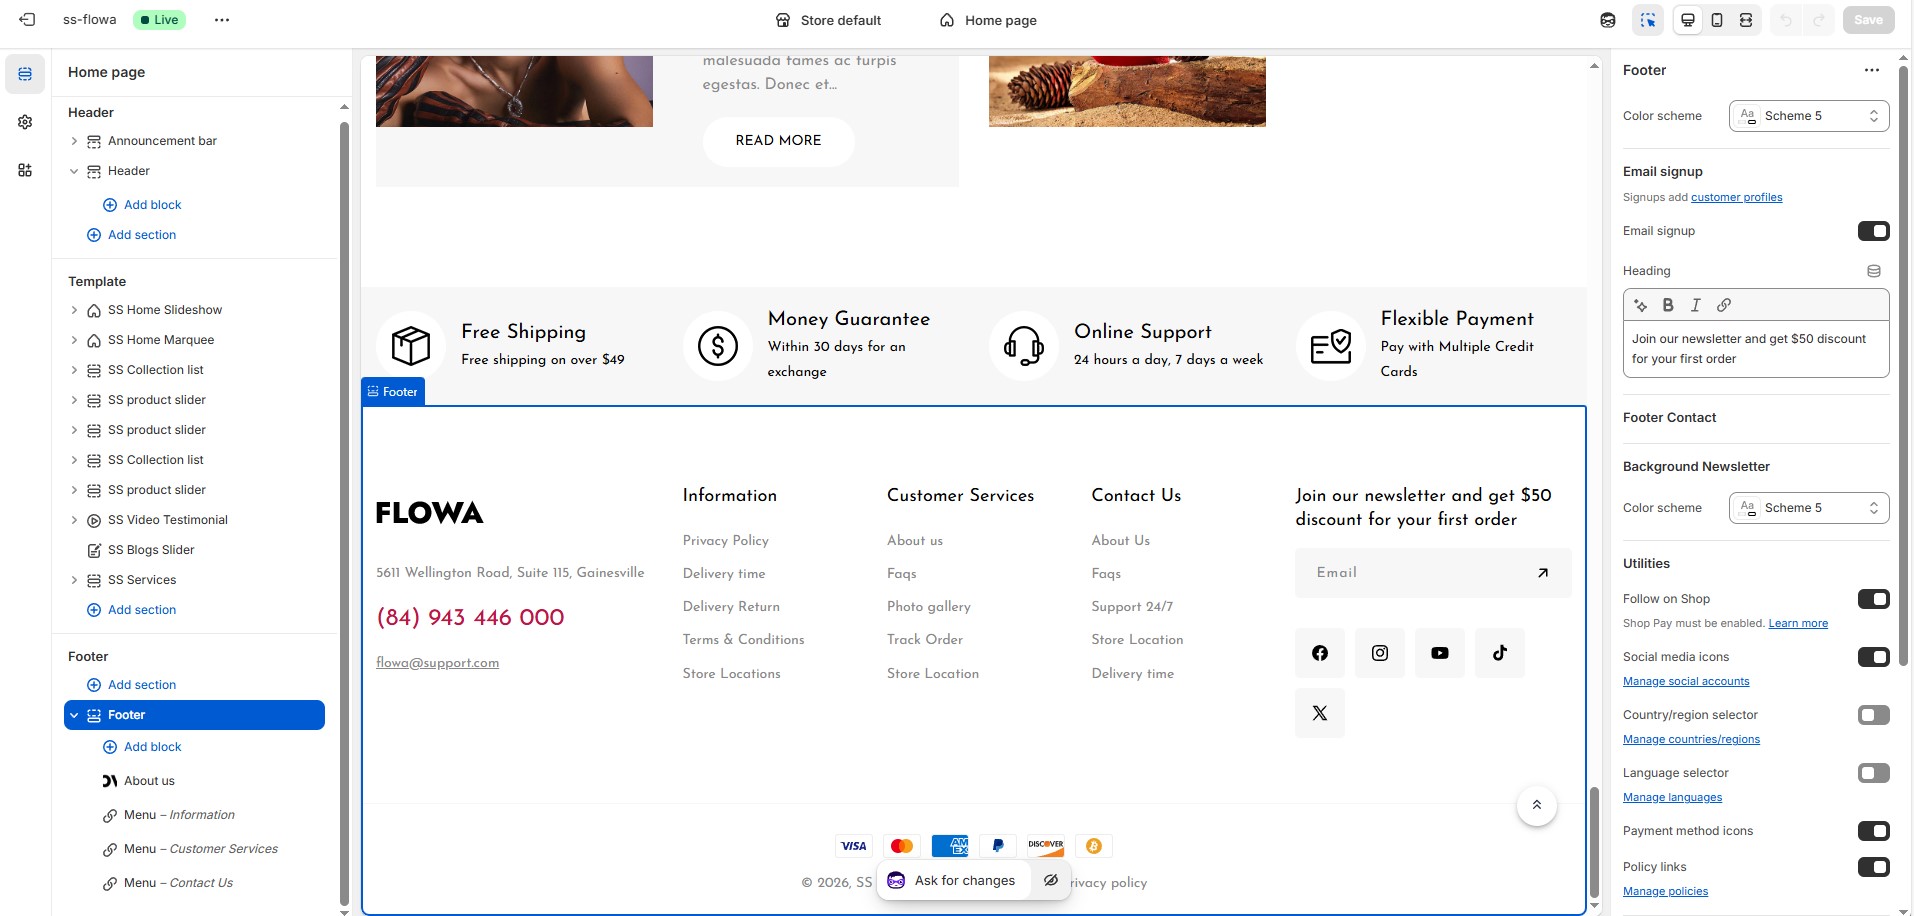This screenshot has width=1914, height=916.
Task: Enable the Country/region selector toggle
Action: coord(1873,715)
